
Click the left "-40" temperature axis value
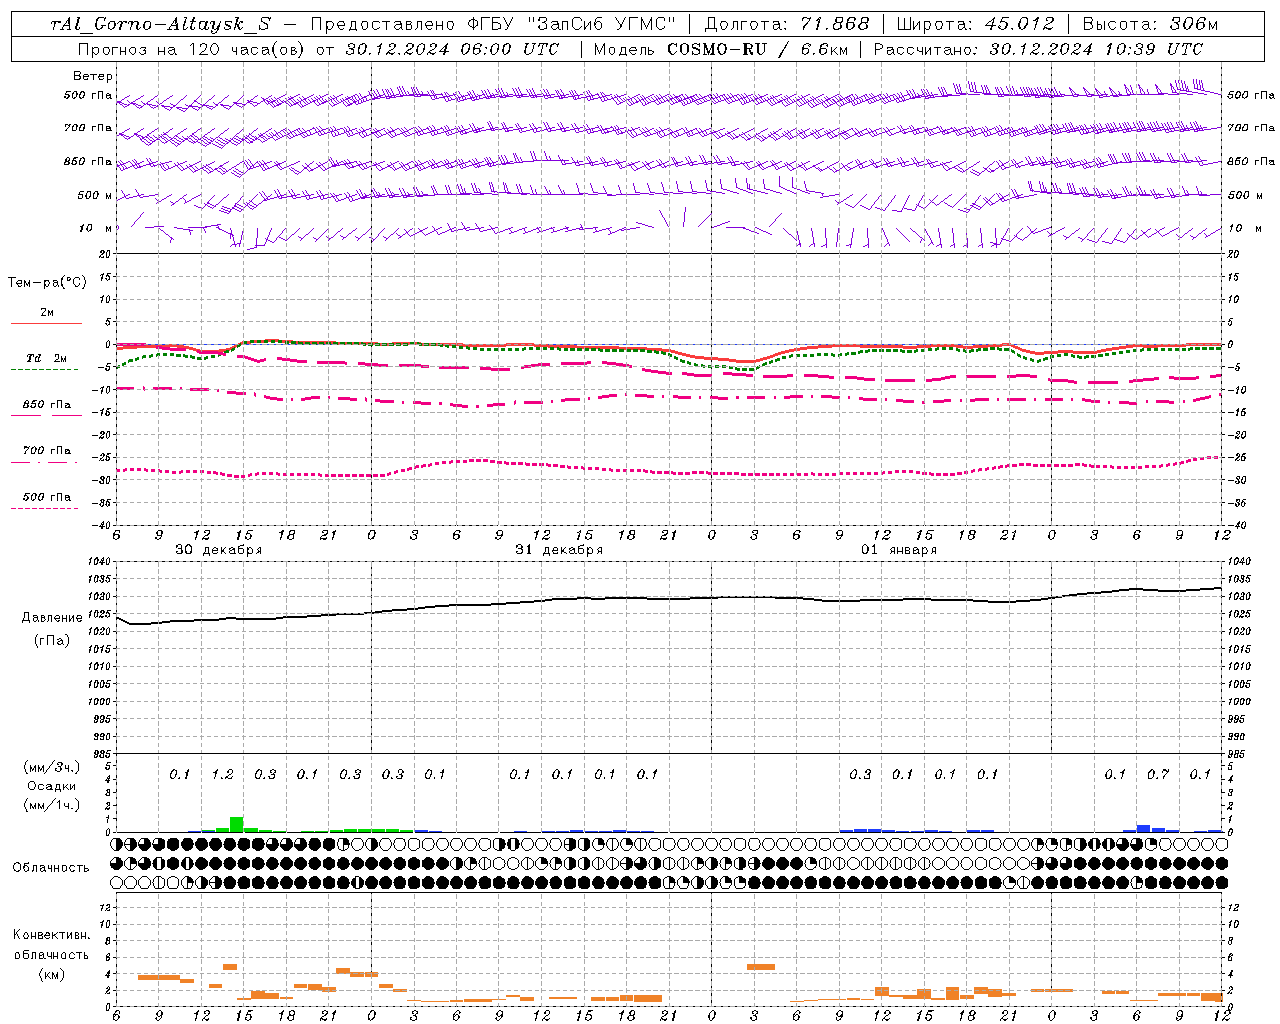coord(102,525)
